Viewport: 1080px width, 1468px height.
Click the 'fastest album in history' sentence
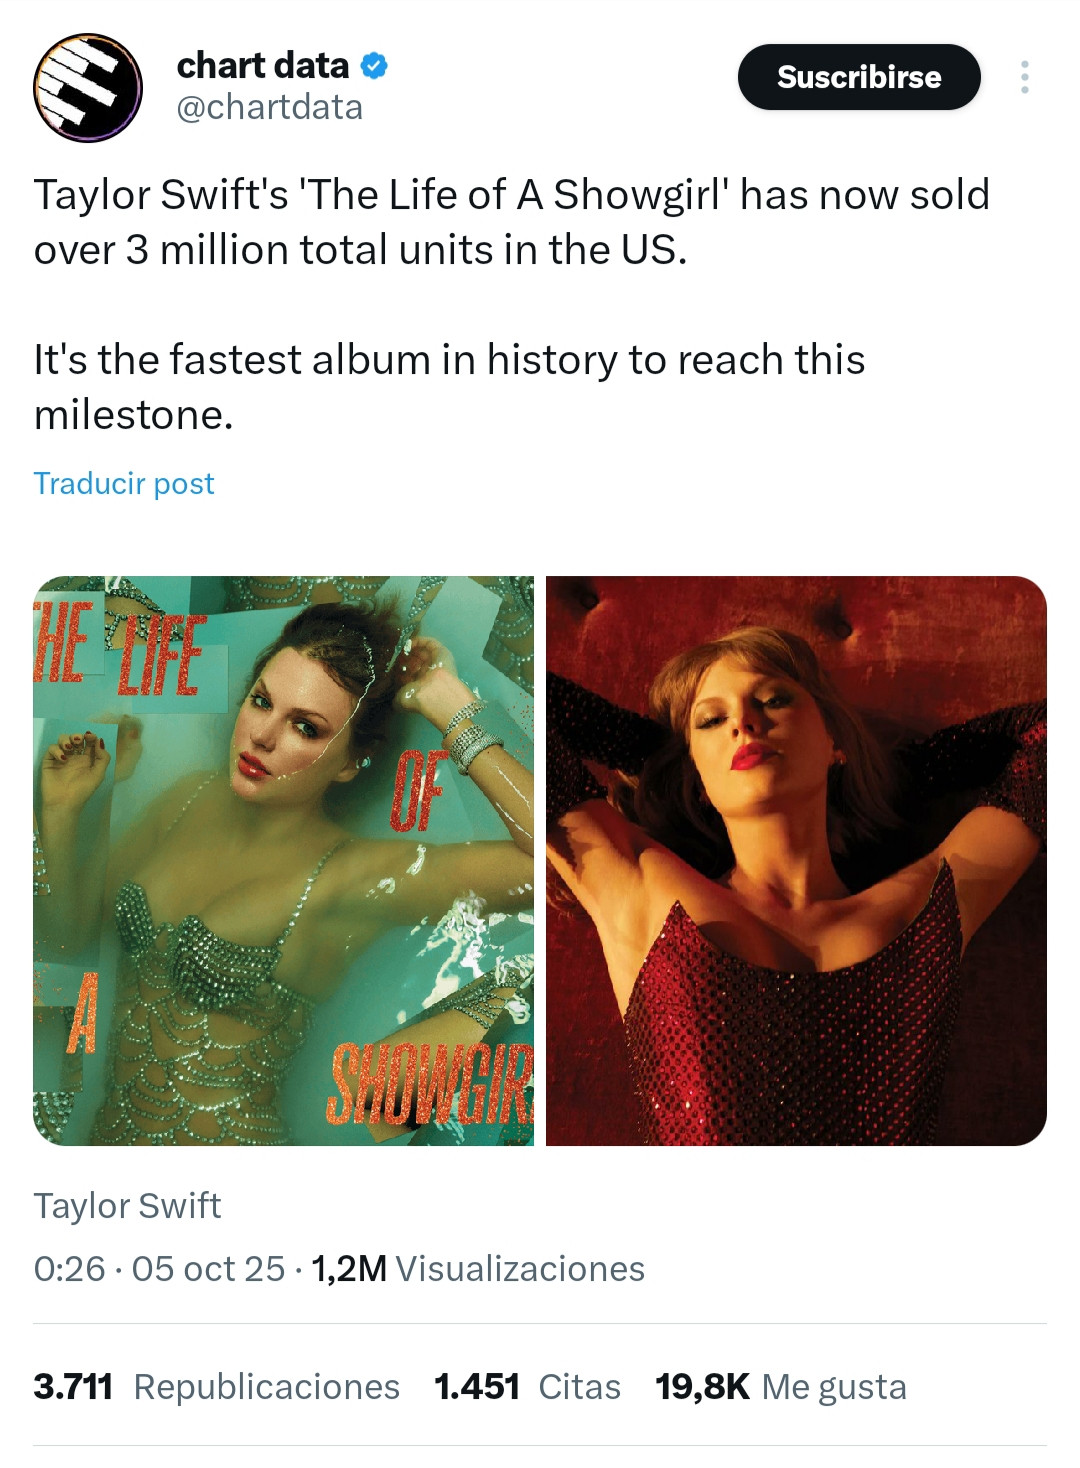(449, 386)
